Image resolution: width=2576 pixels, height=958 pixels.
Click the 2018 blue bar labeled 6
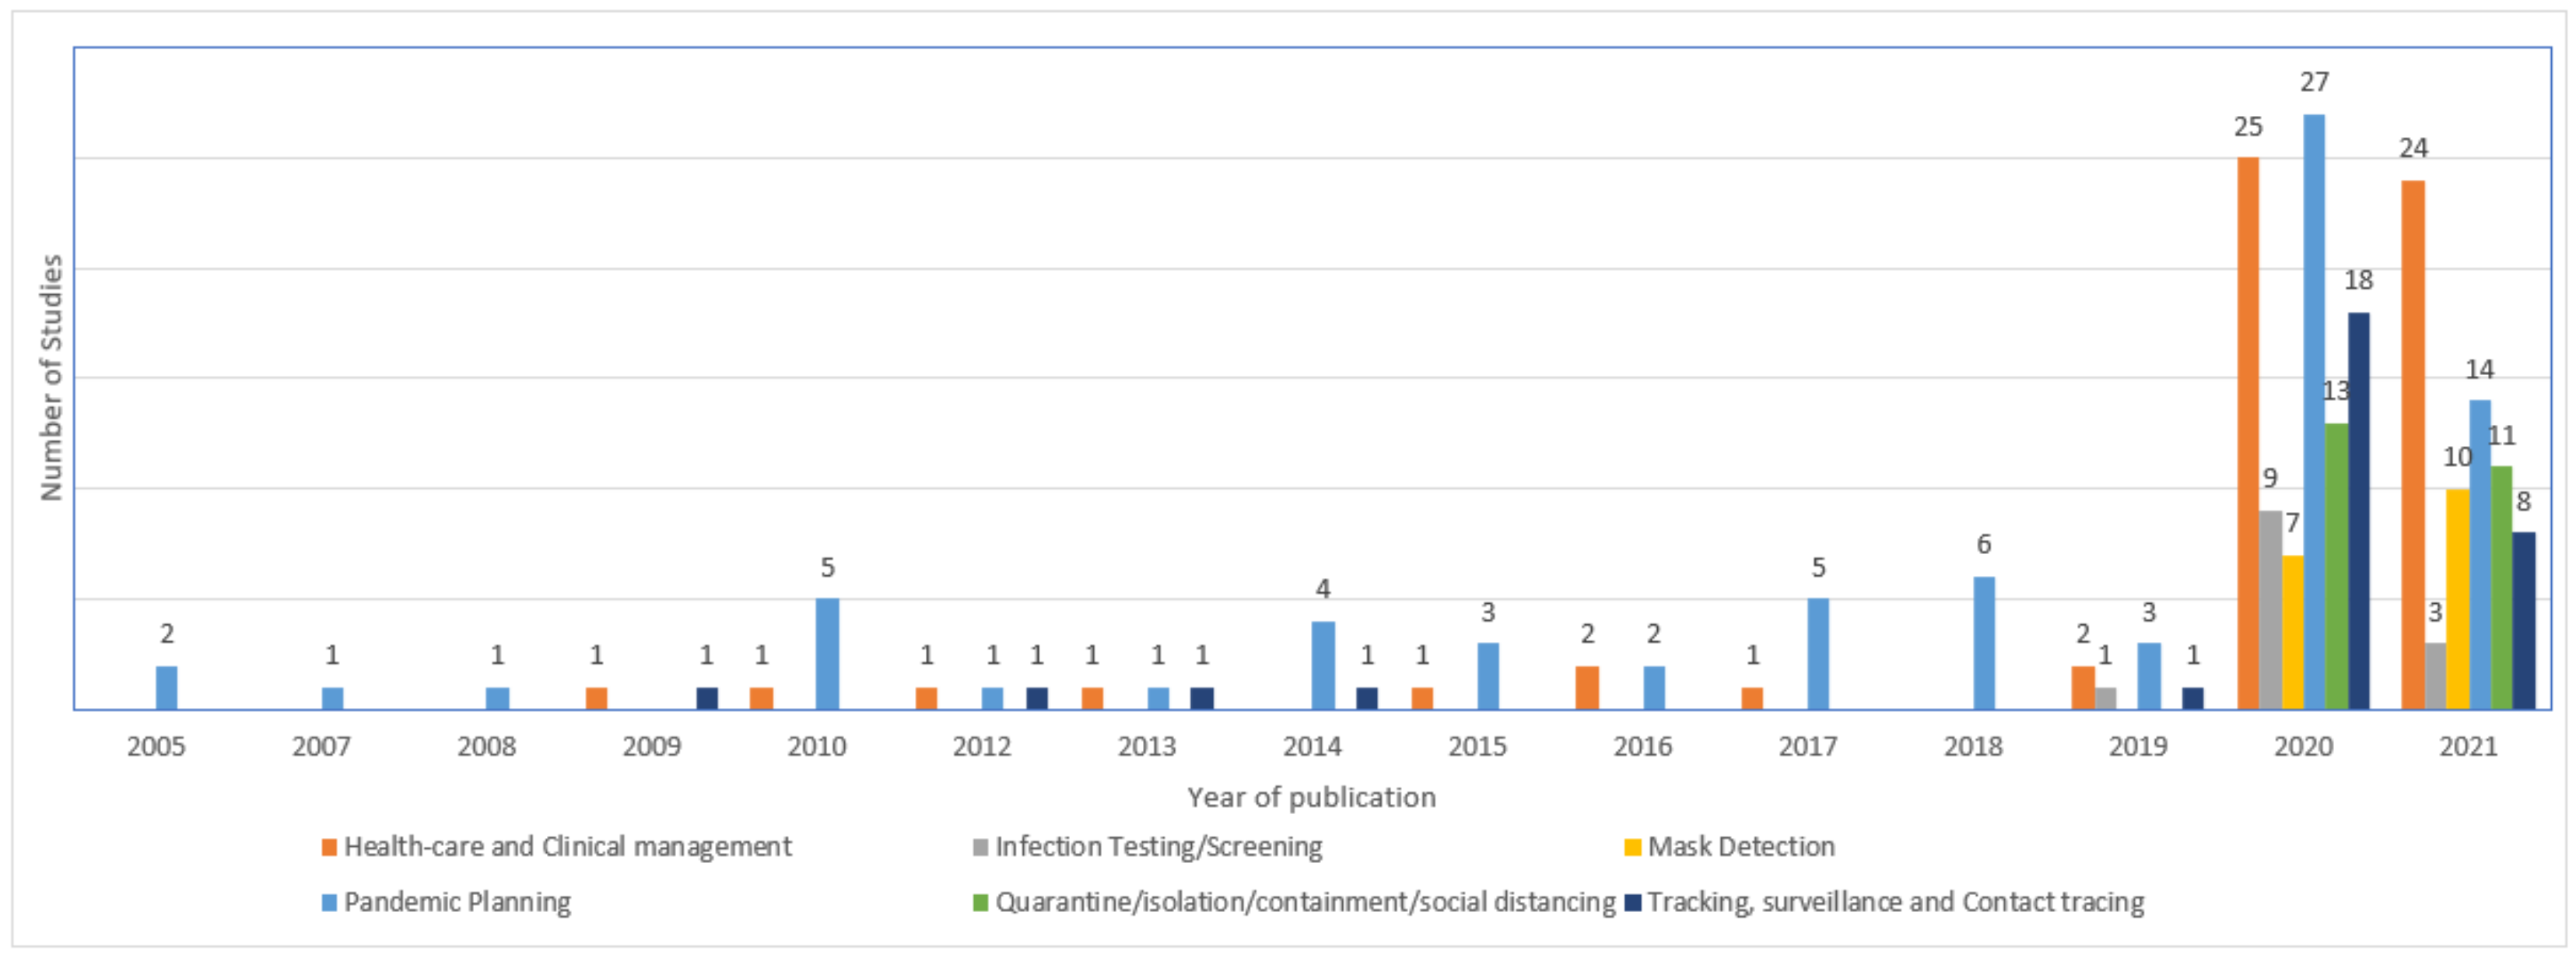coord(1983,642)
